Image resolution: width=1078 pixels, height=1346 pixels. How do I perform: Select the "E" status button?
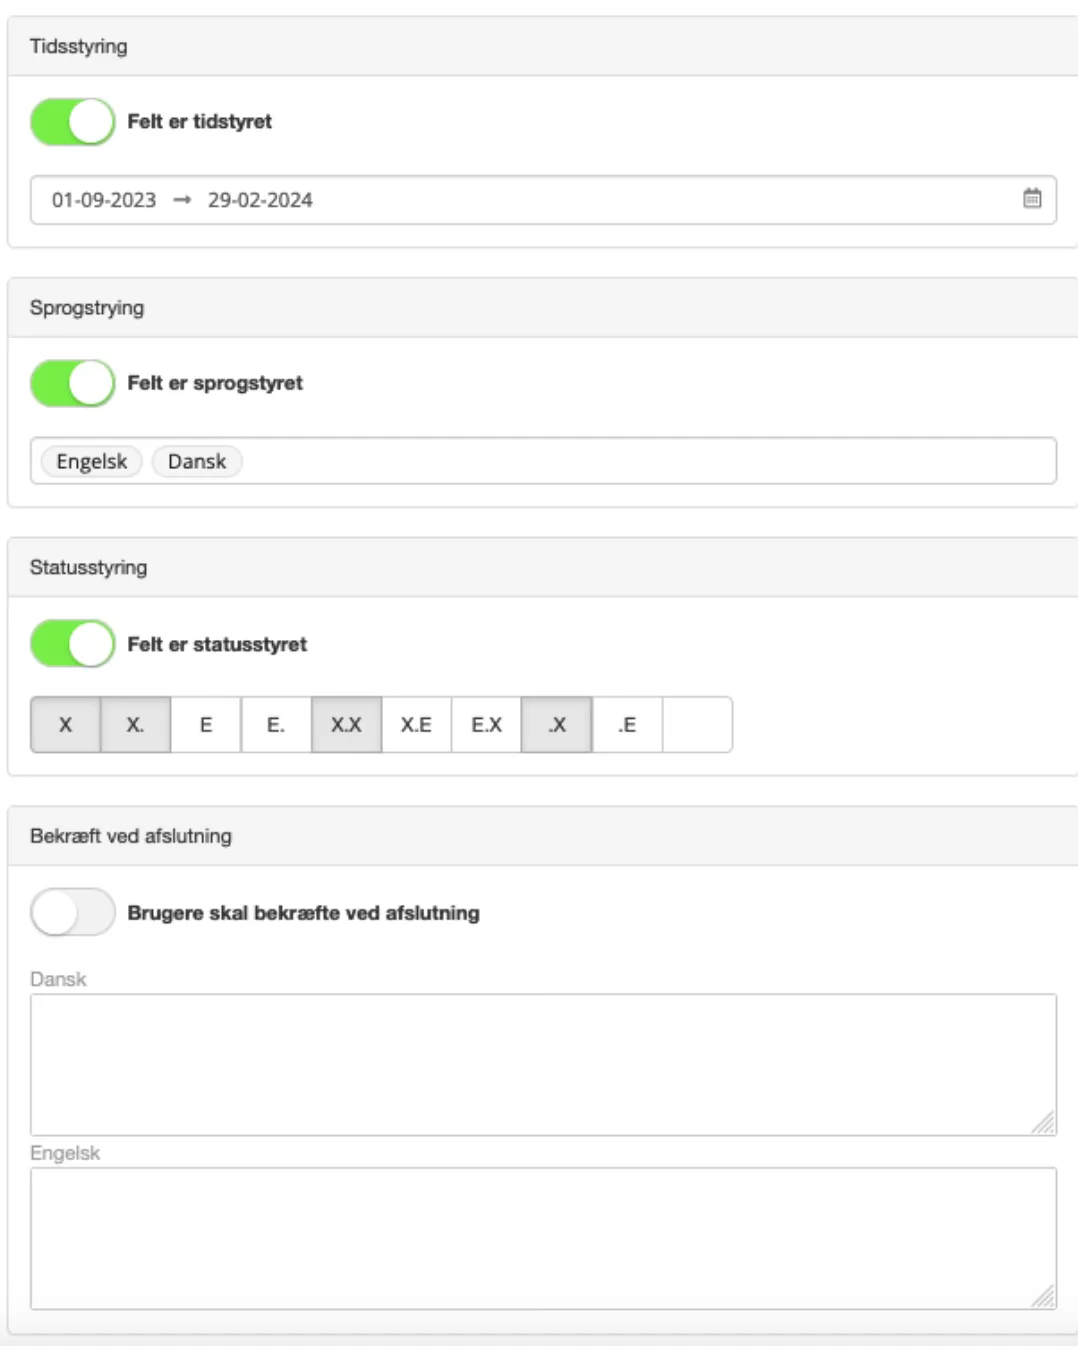pos(206,725)
